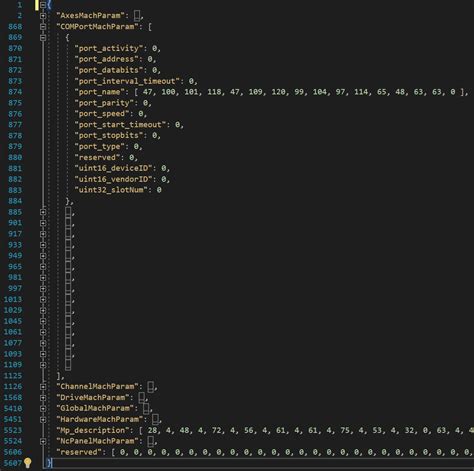Click the collapsed ellipsis box after AxesMachParam
The height and width of the screenshot is (471, 474).
click(137, 15)
